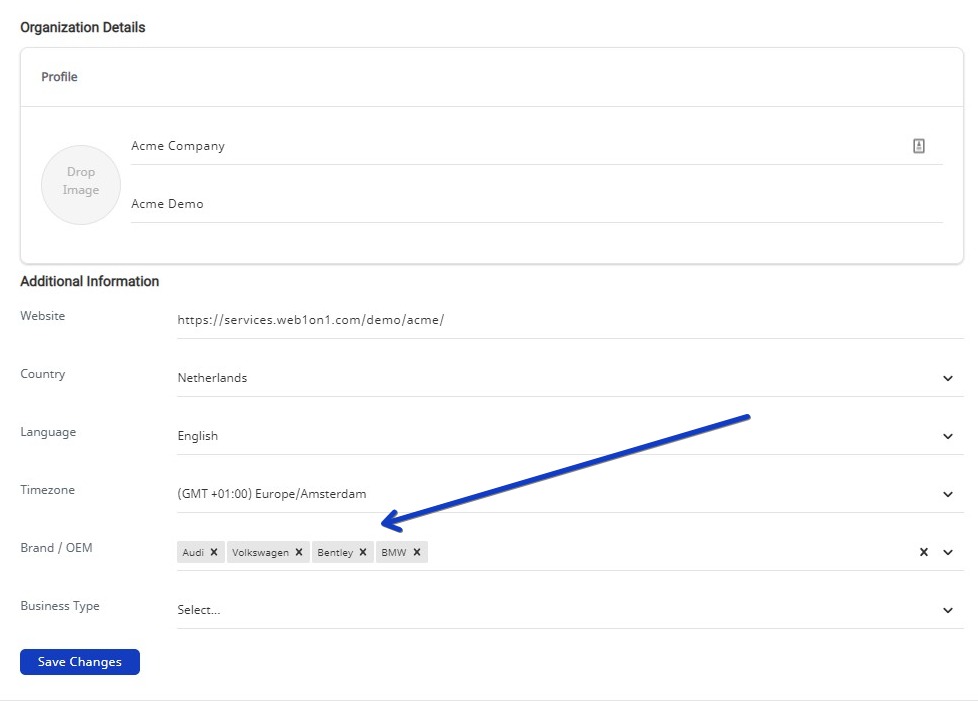Expand the Language chevron arrow
This screenshot has width=978, height=701.
click(947, 437)
